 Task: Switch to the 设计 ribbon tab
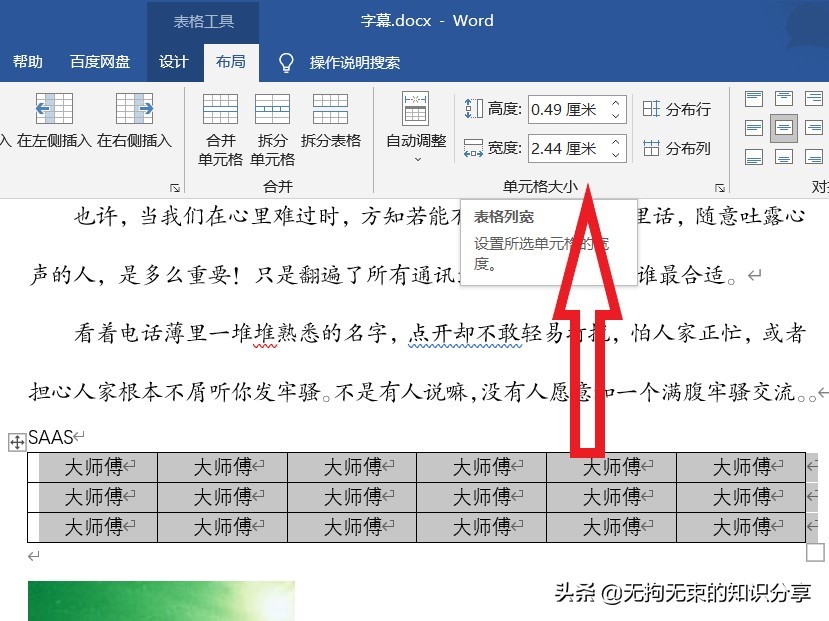click(173, 61)
